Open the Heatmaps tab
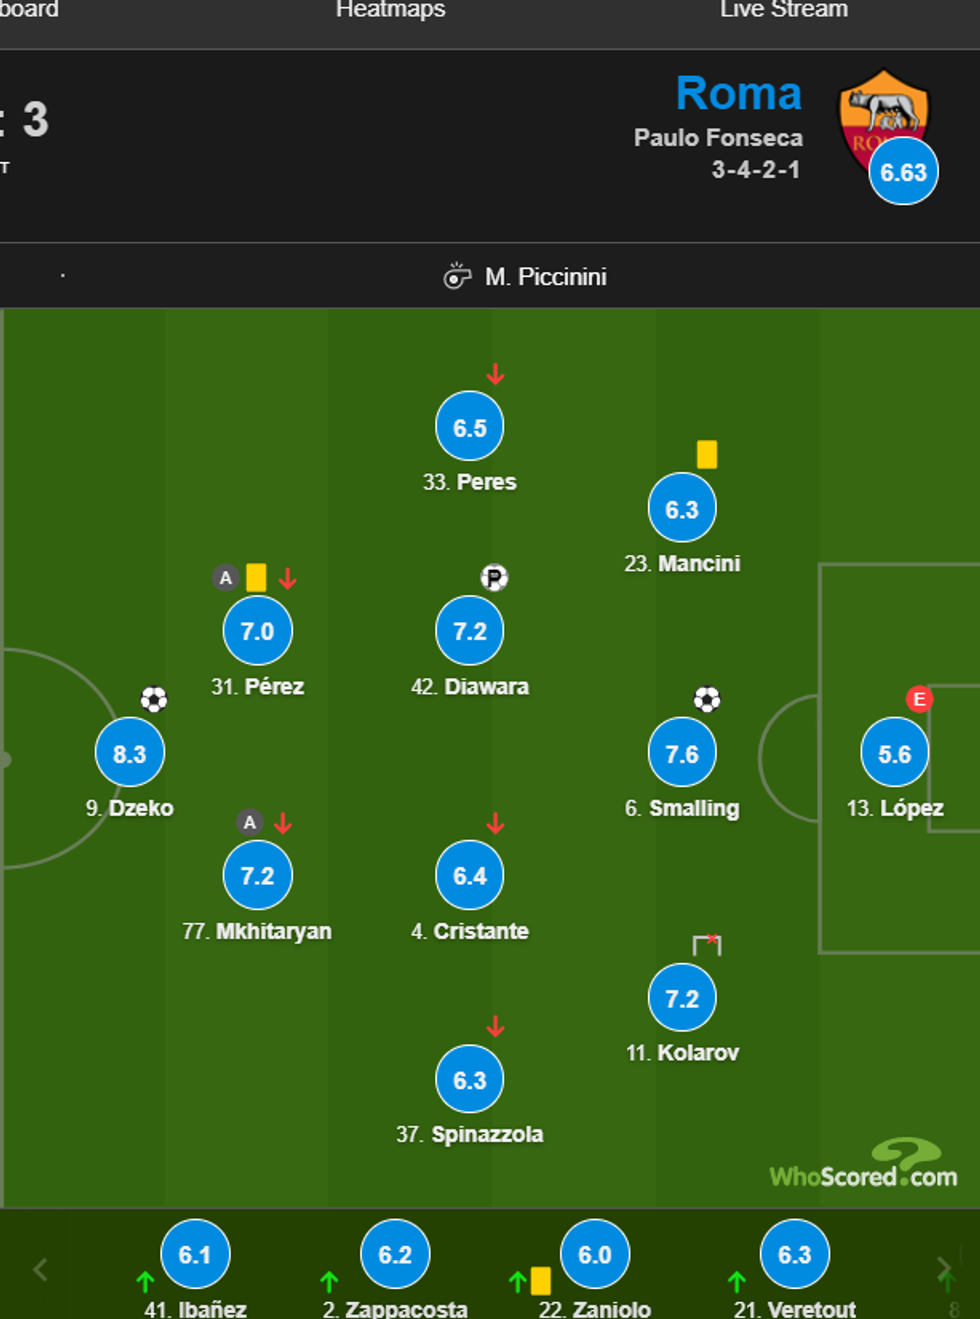The width and height of the screenshot is (980, 1319). pos(390,10)
